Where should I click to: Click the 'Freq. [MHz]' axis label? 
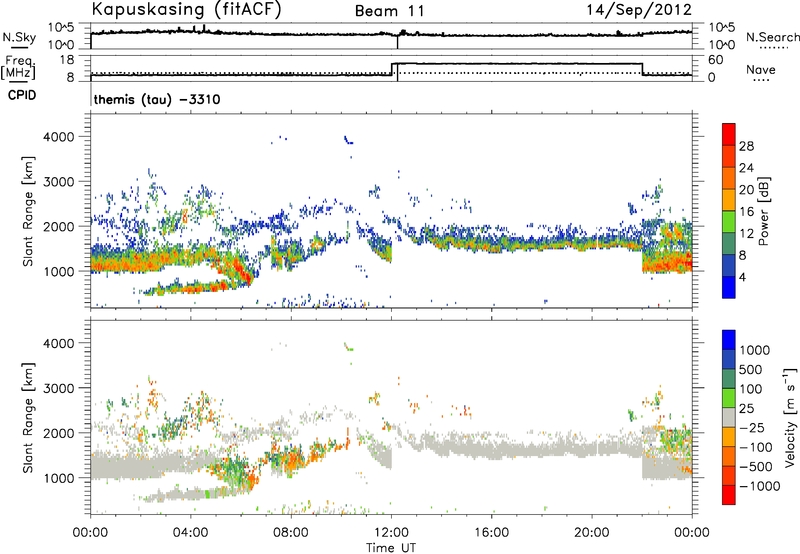coord(19,67)
